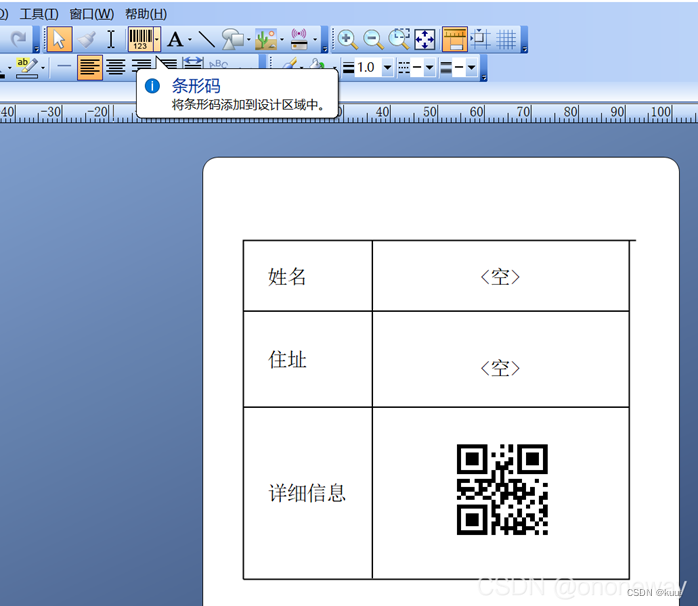Select the 姓名 label text

(287, 277)
